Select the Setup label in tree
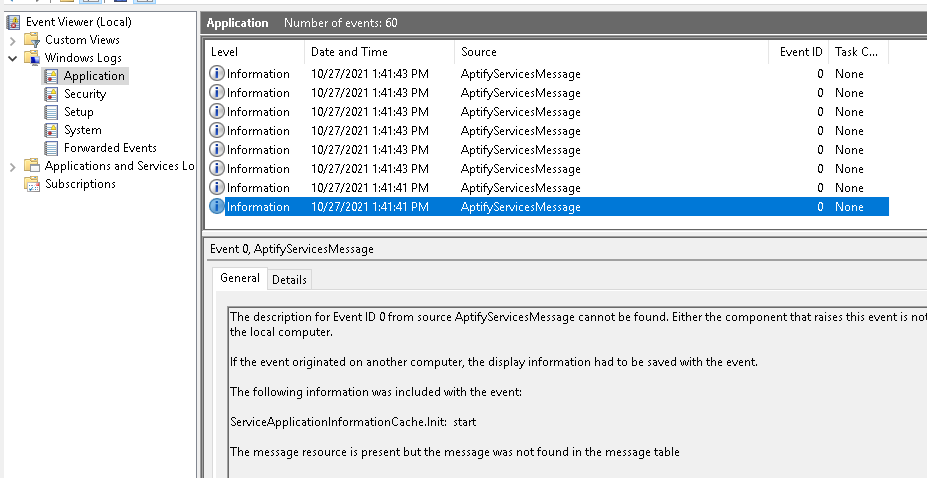The height and width of the screenshot is (478, 927). tap(79, 112)
